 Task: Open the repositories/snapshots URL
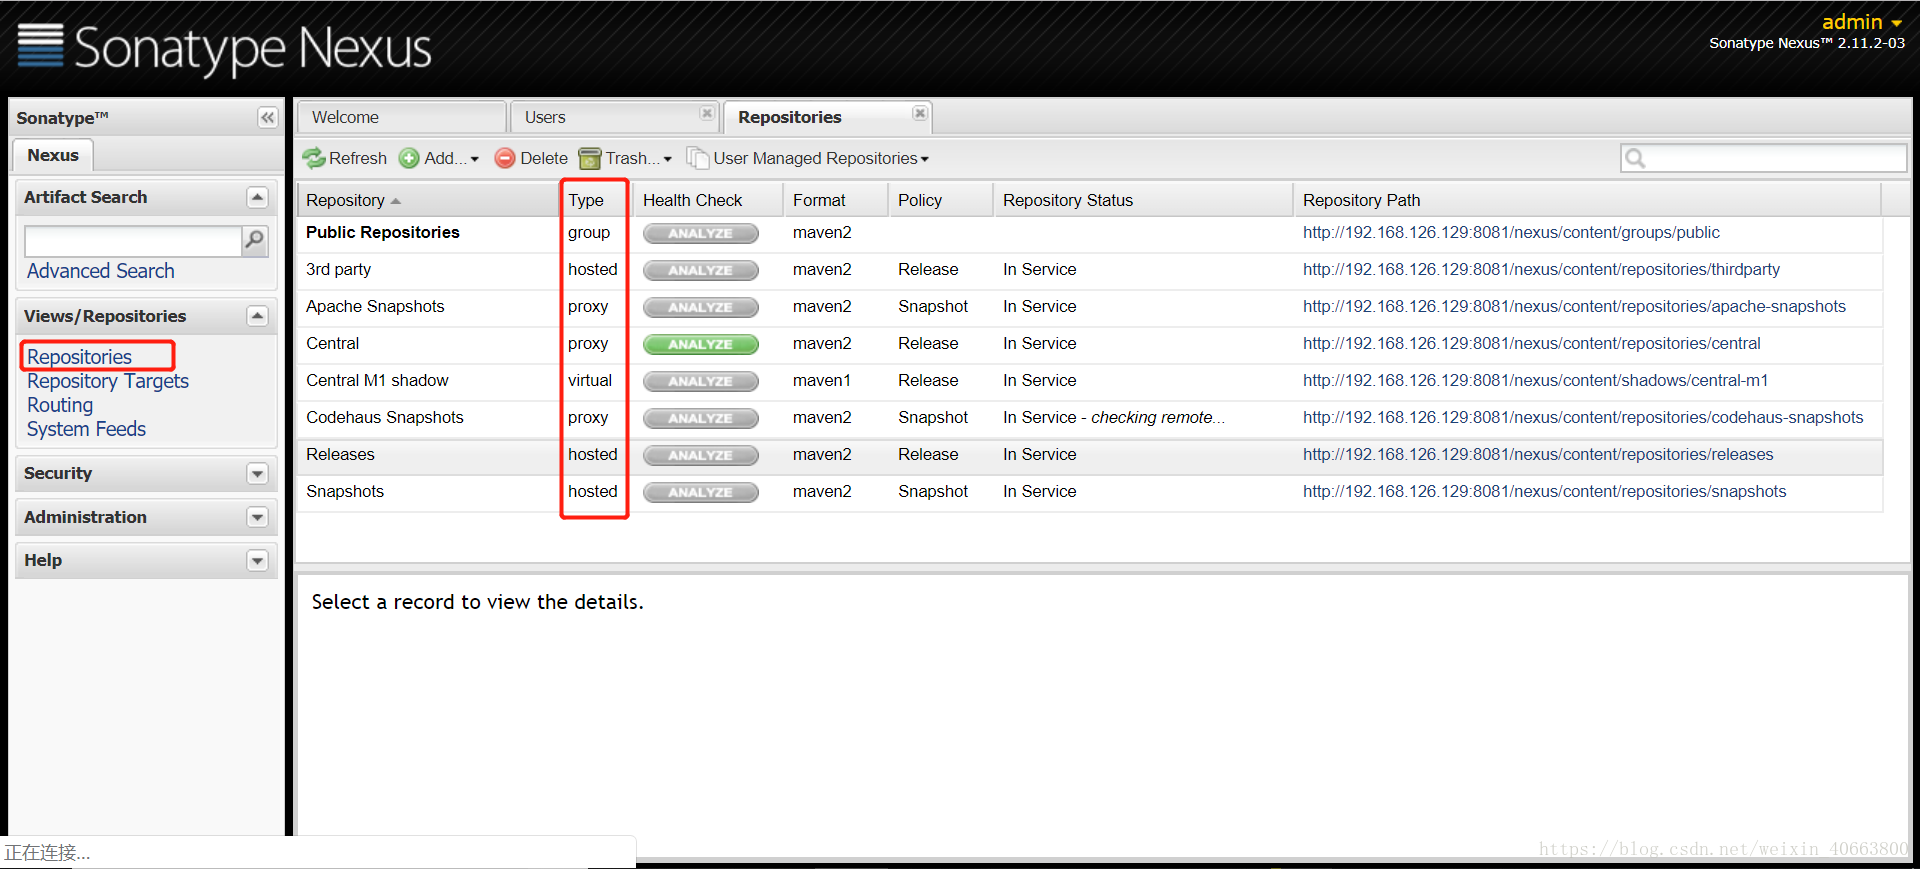pyautogui.click(x=1544, y=492)
